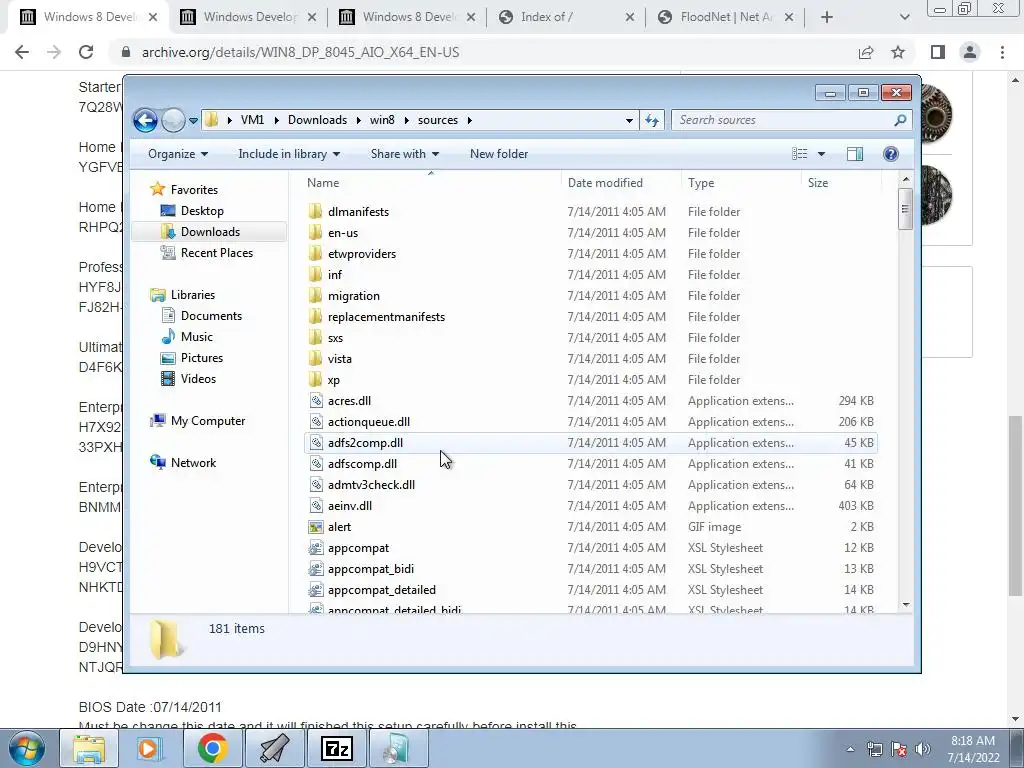Select the migration folder
This screenshot has width=1024, height=768.
(x=353, y=296)
